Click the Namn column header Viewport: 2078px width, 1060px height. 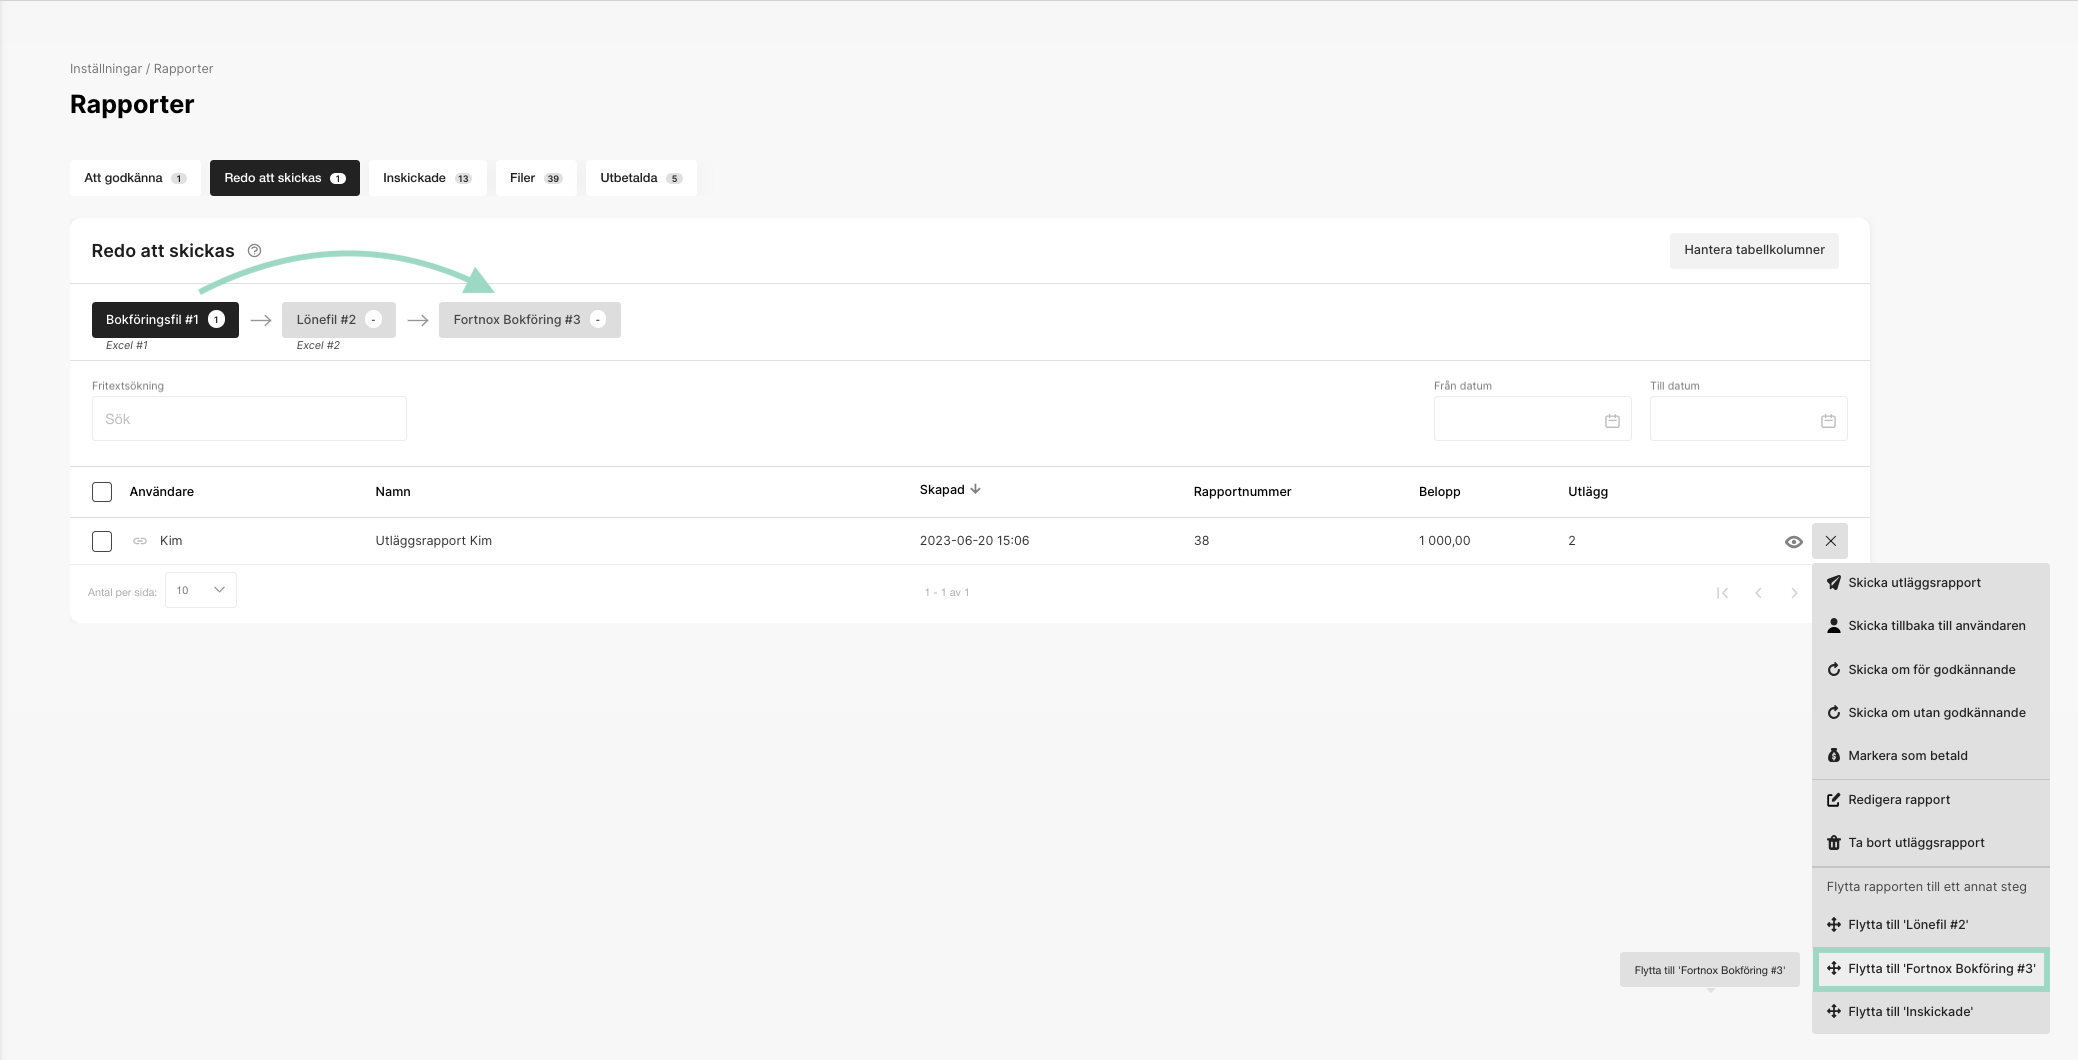click(x=393, y=492)
